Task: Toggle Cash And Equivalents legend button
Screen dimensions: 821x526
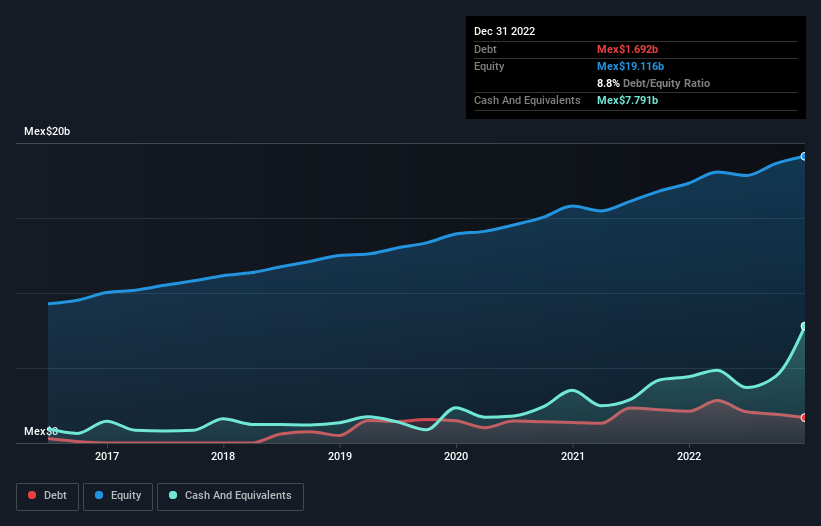Action: (x=230, y=496)
